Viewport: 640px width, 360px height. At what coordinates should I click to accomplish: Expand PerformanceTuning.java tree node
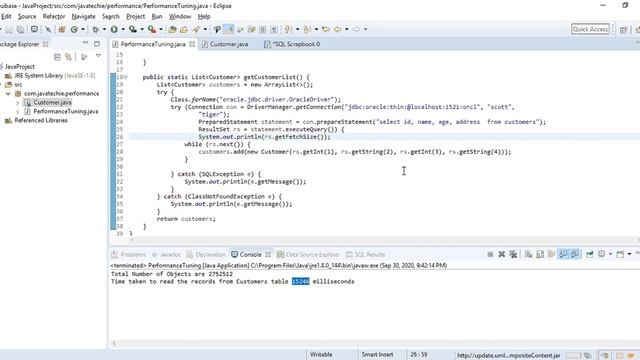(x=18, y=111)
